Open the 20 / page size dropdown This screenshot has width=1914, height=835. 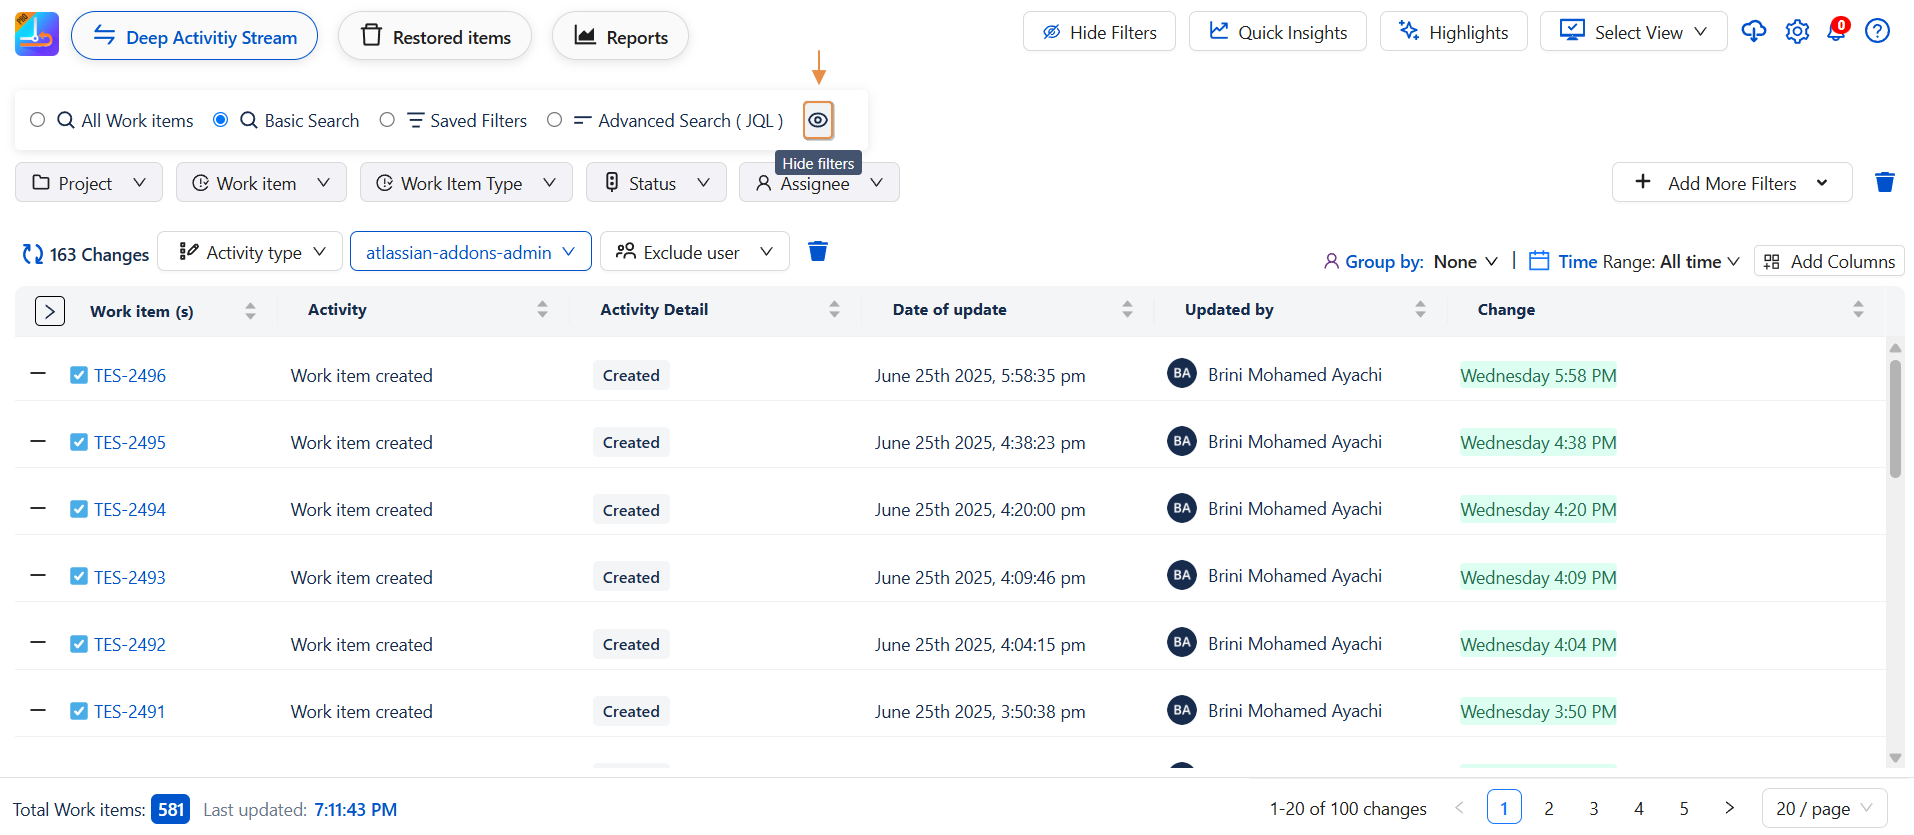pyautogui.click(x=1823, y=808)
